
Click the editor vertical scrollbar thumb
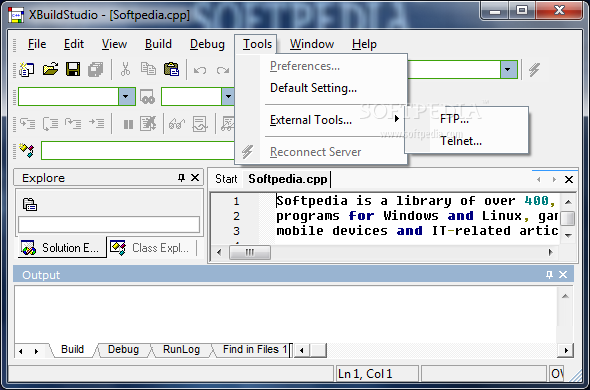(x=568, y=218)
